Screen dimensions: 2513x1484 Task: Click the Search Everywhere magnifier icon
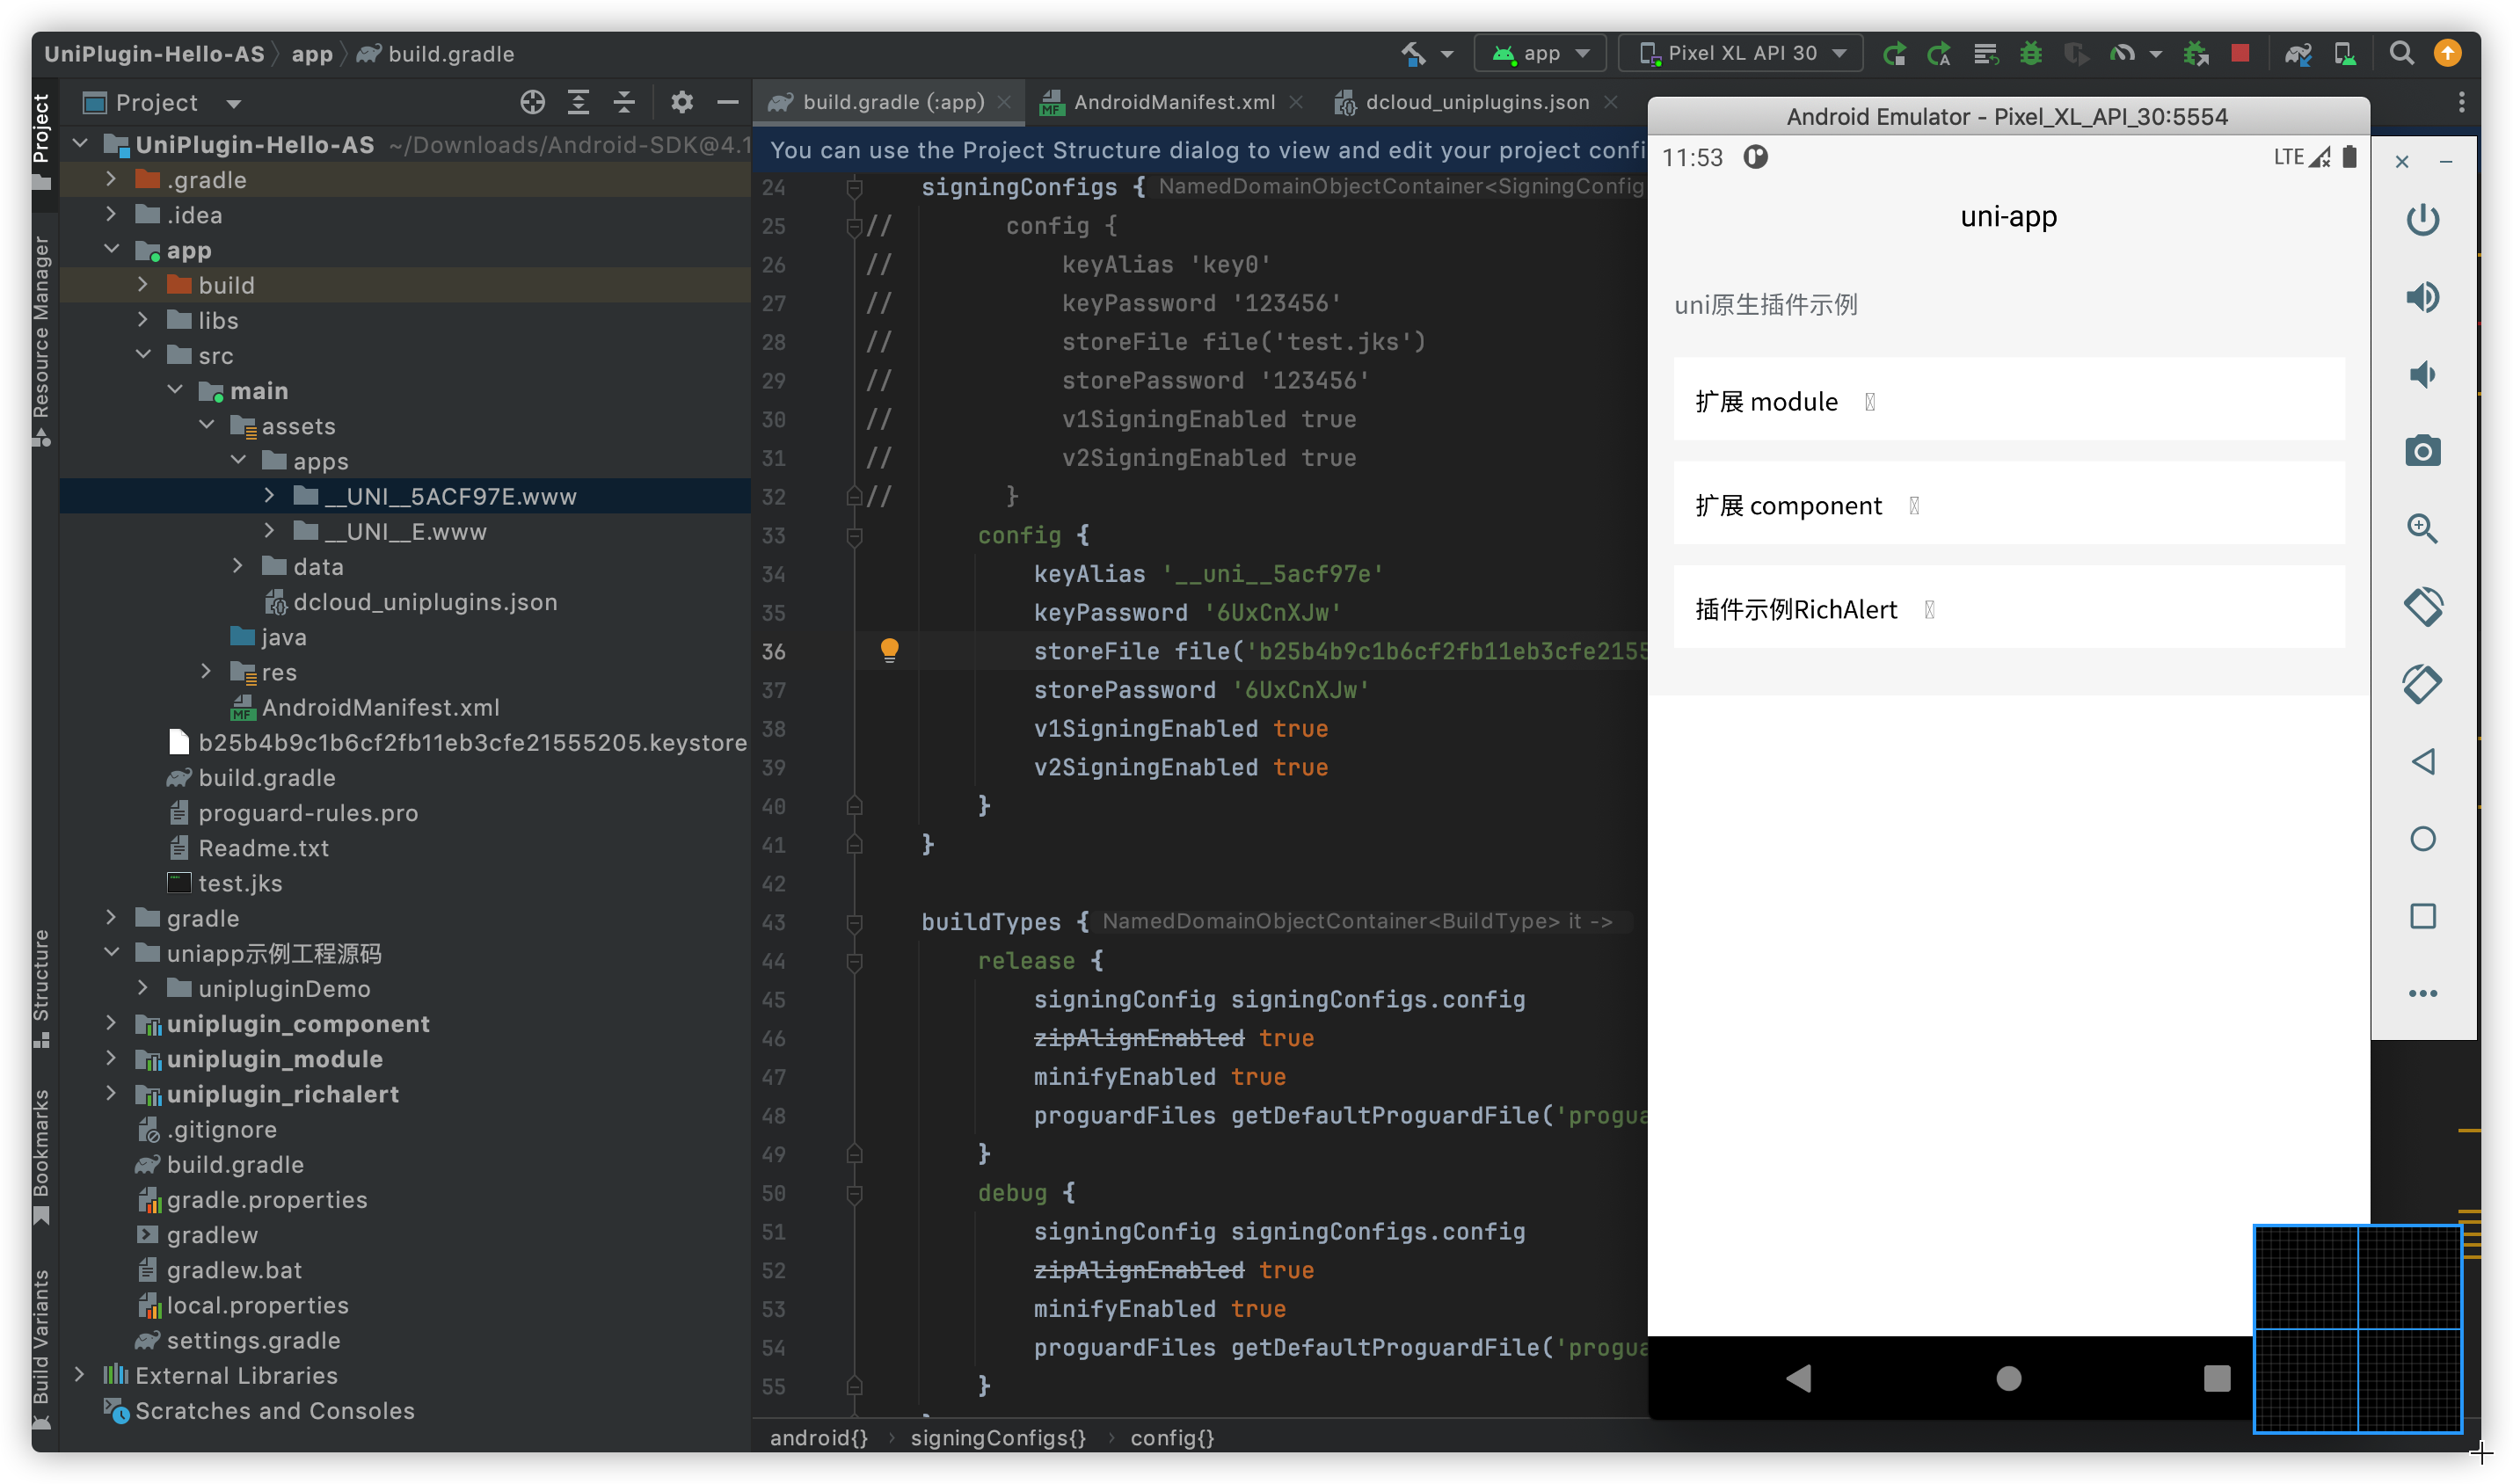click(x=2401, y=54)
